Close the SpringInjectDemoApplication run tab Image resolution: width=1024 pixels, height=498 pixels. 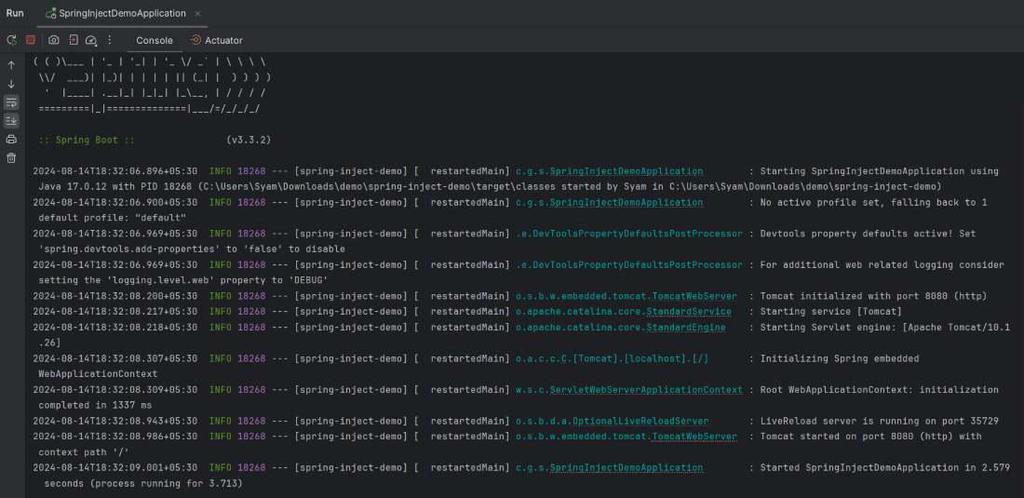197,13
